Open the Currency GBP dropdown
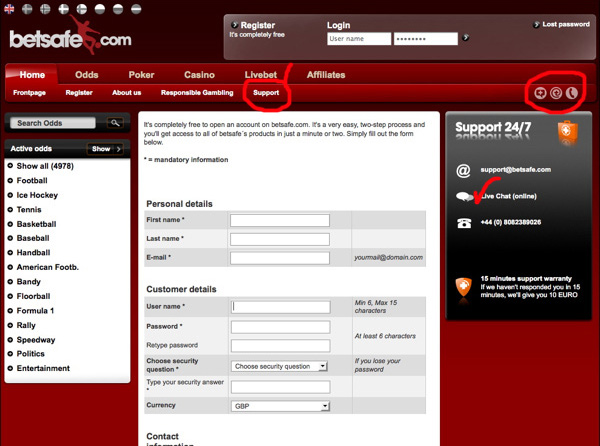The width and height of the screenshot is (600, 446). coord(280,406)
